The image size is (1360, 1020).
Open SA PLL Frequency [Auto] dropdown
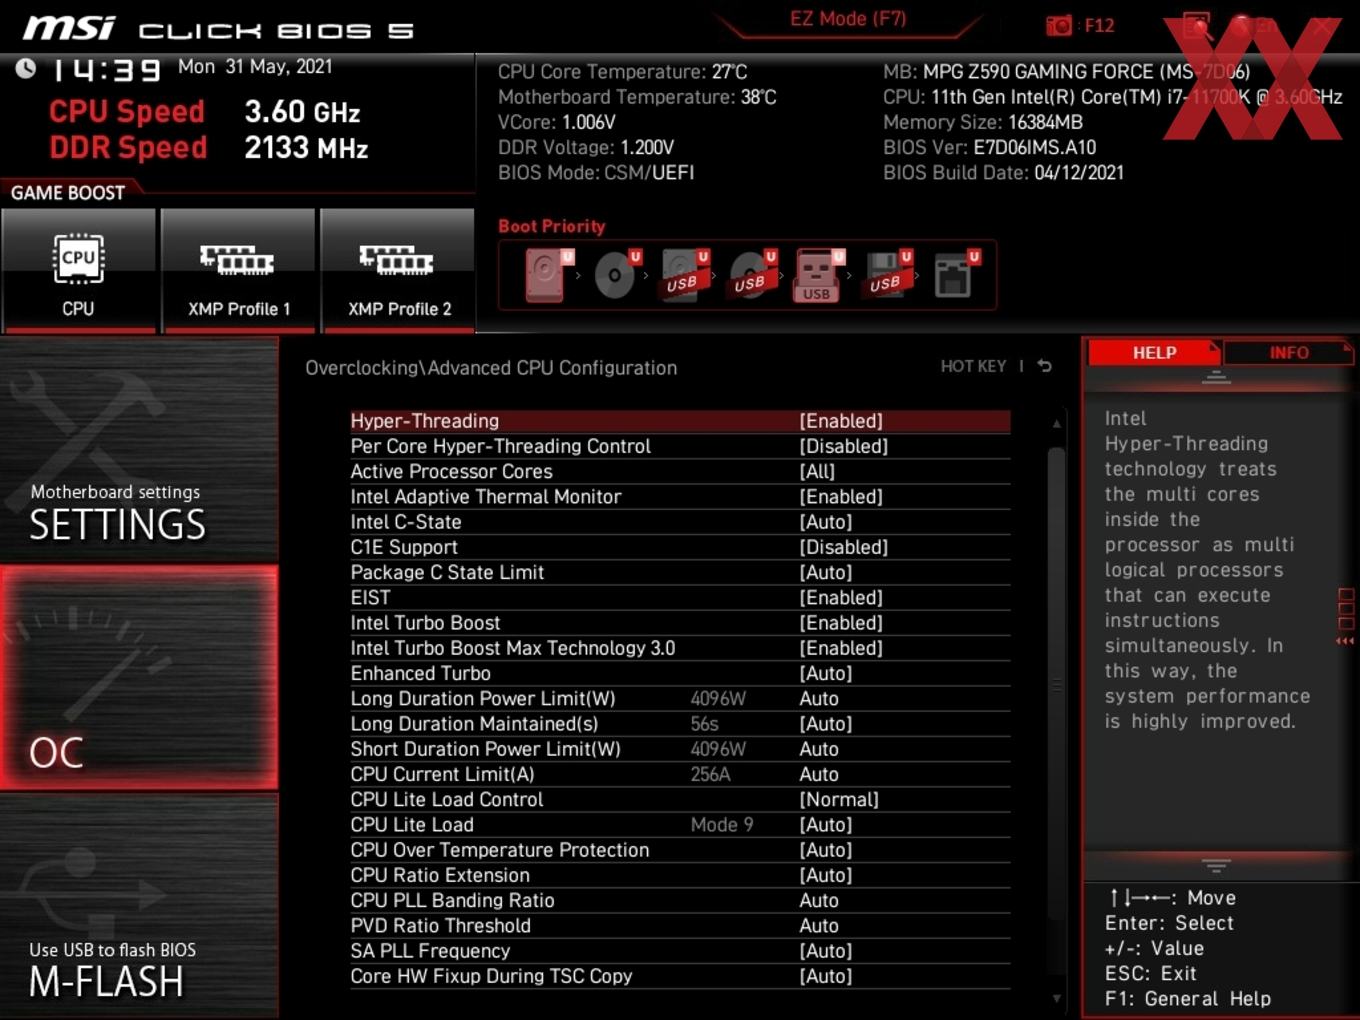click(x=826, y=951)
